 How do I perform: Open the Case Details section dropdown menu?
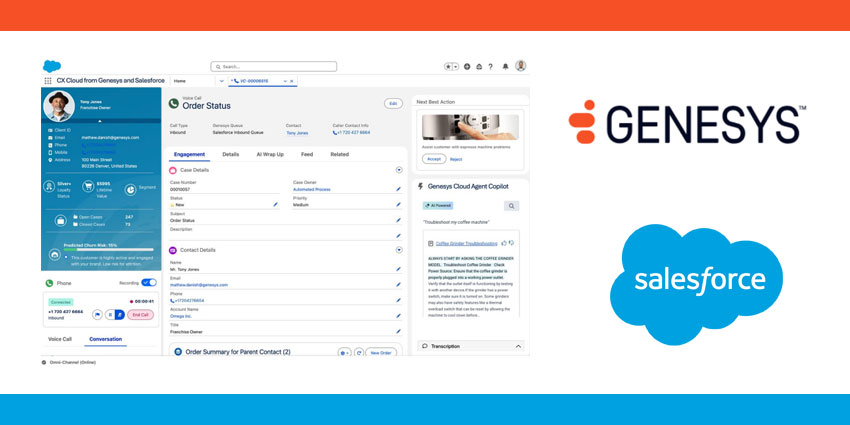click(x=399, y=170)
